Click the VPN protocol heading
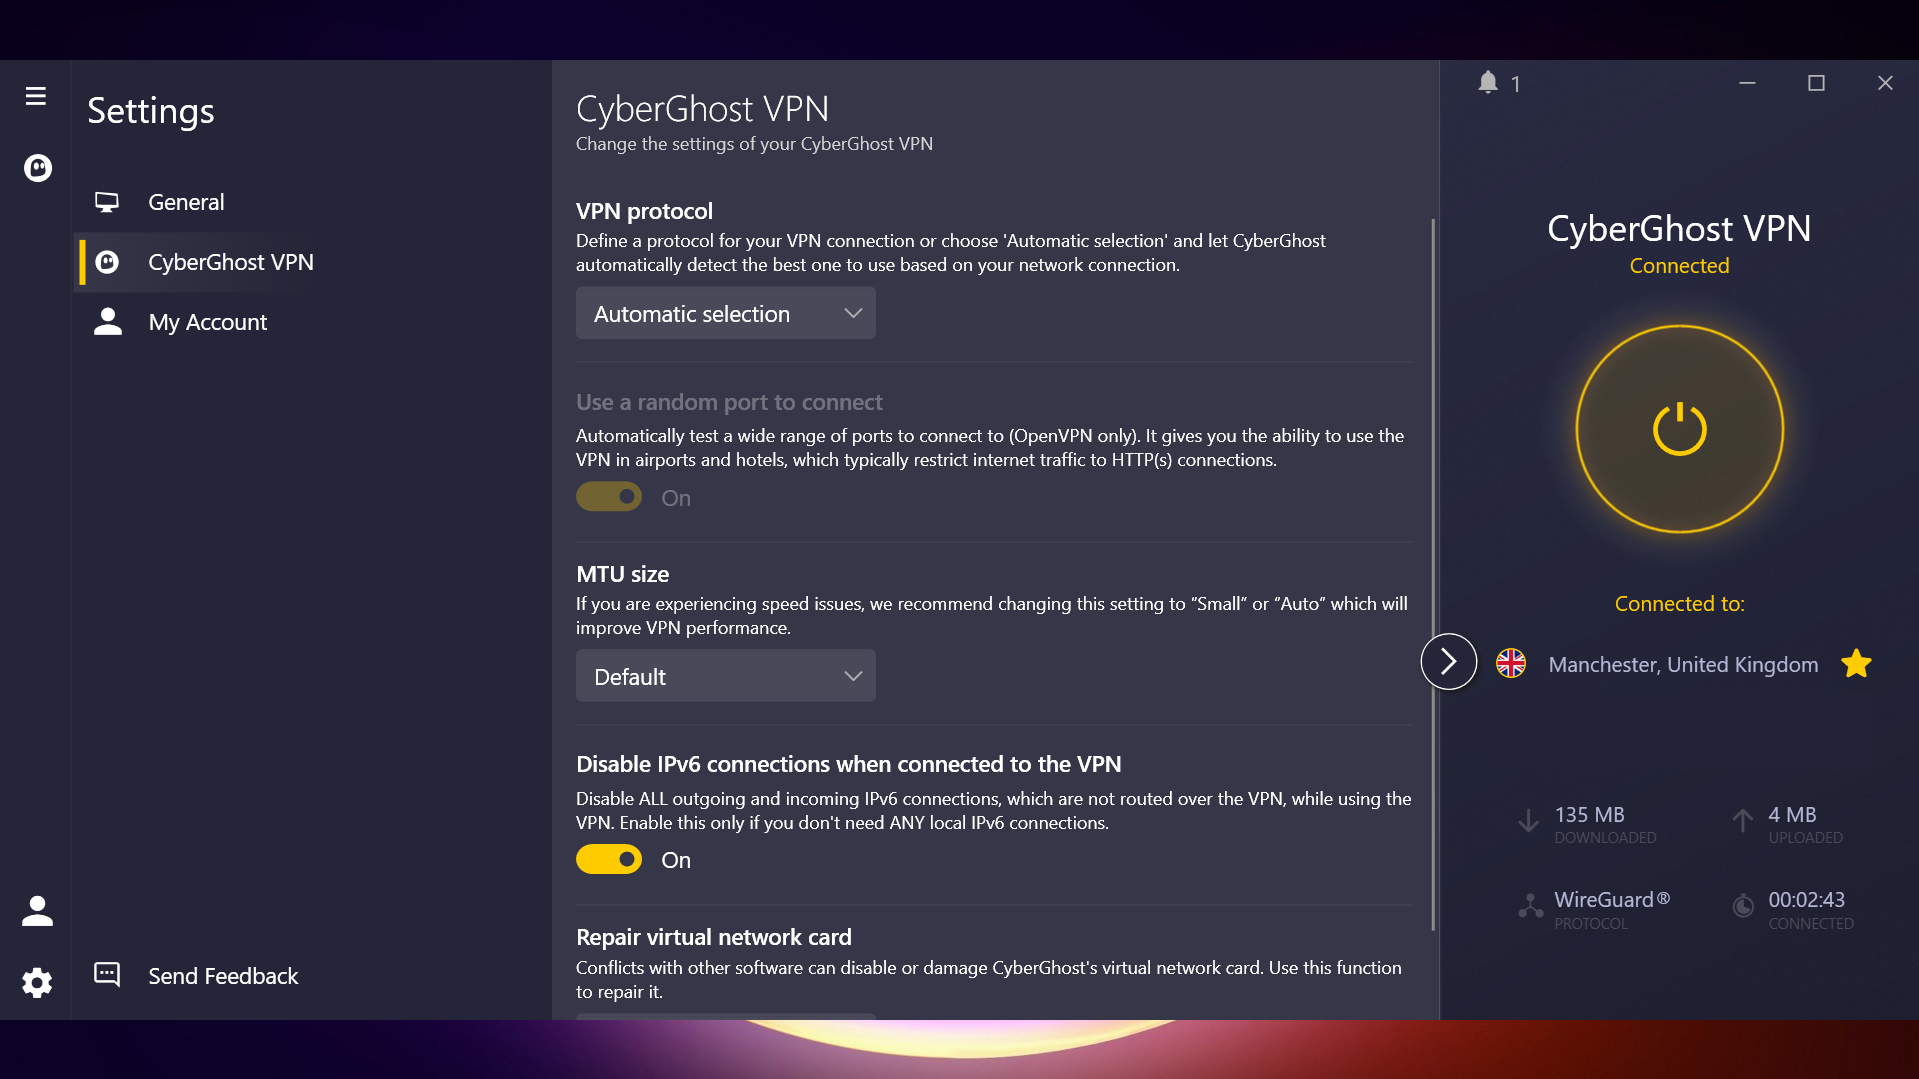This screenshot has height=1079, width=1919. 644,211
